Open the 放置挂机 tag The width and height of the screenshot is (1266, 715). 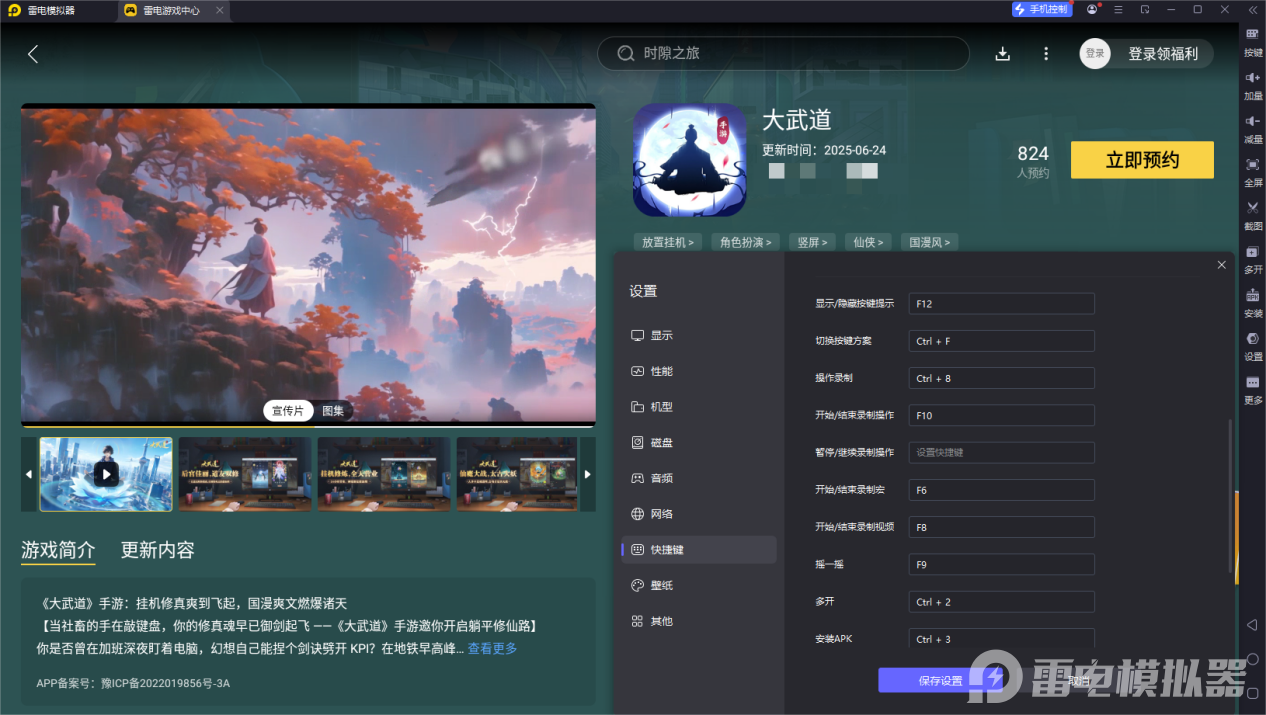tap(669, 242)
